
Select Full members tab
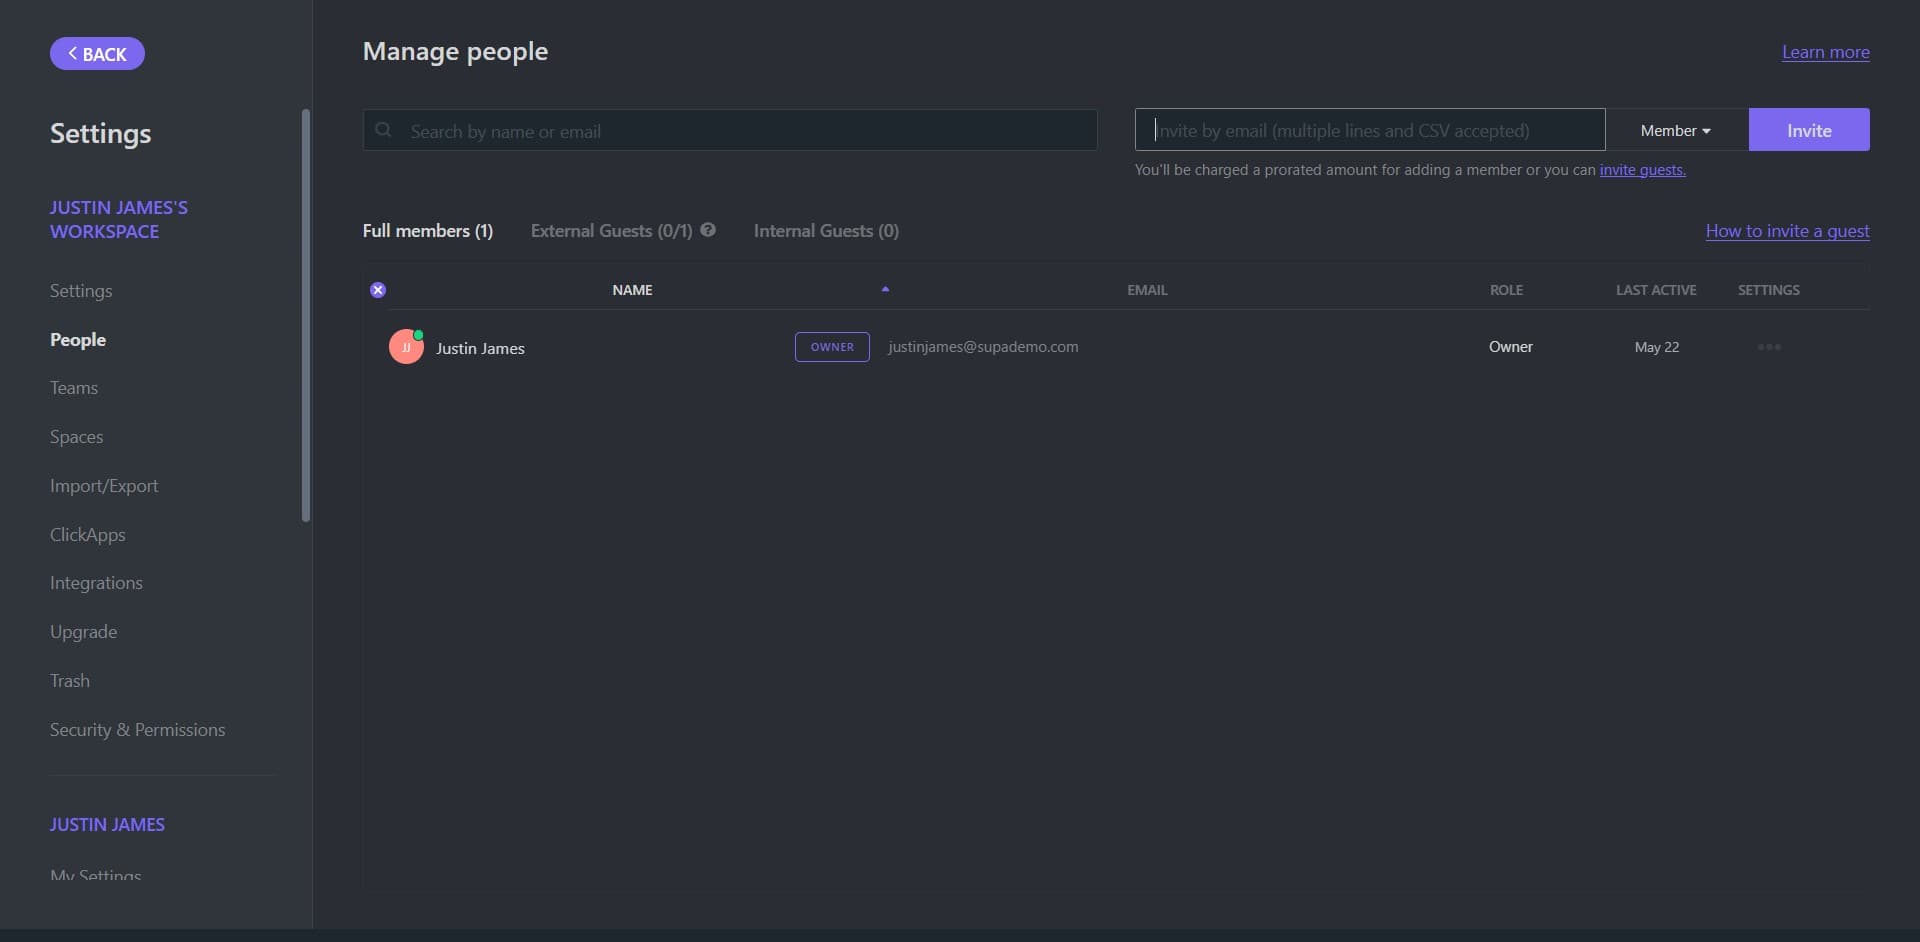point(427,231)
